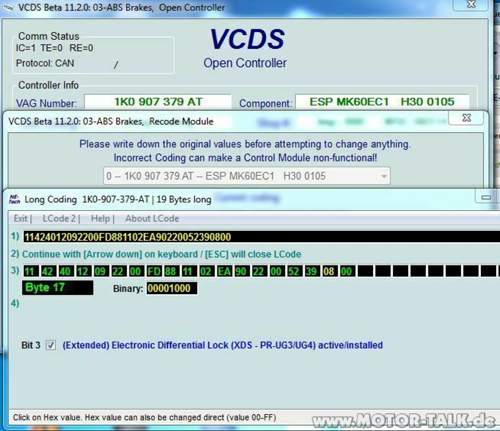Click the VCDS title bar app icon
This screenshot has width=500, height=431.
(8, 8)
